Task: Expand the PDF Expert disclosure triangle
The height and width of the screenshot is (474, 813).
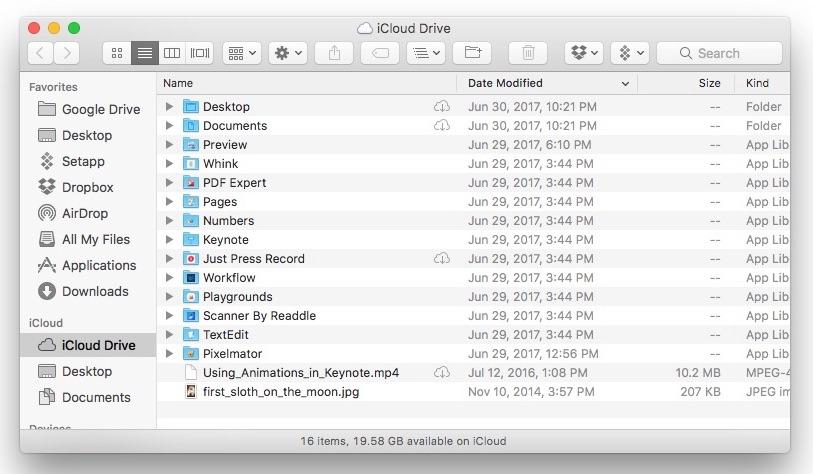Action: pyautogui.click(x=169, y=183)
